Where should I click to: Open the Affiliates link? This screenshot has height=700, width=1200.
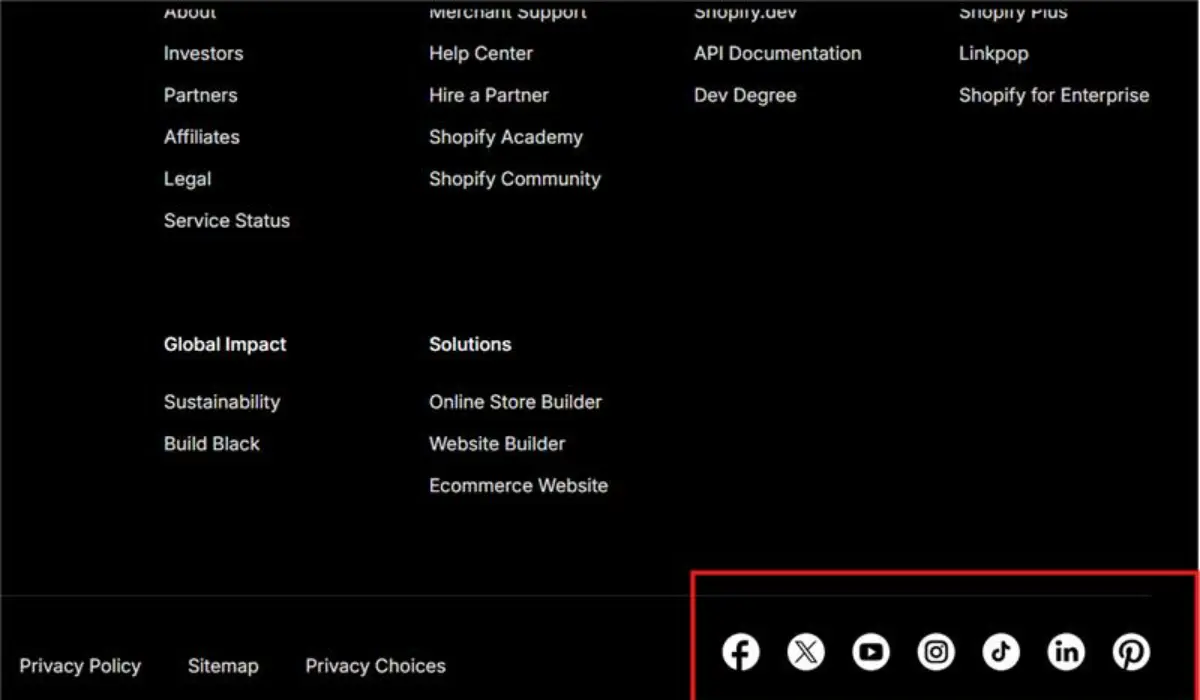point(202,138)
